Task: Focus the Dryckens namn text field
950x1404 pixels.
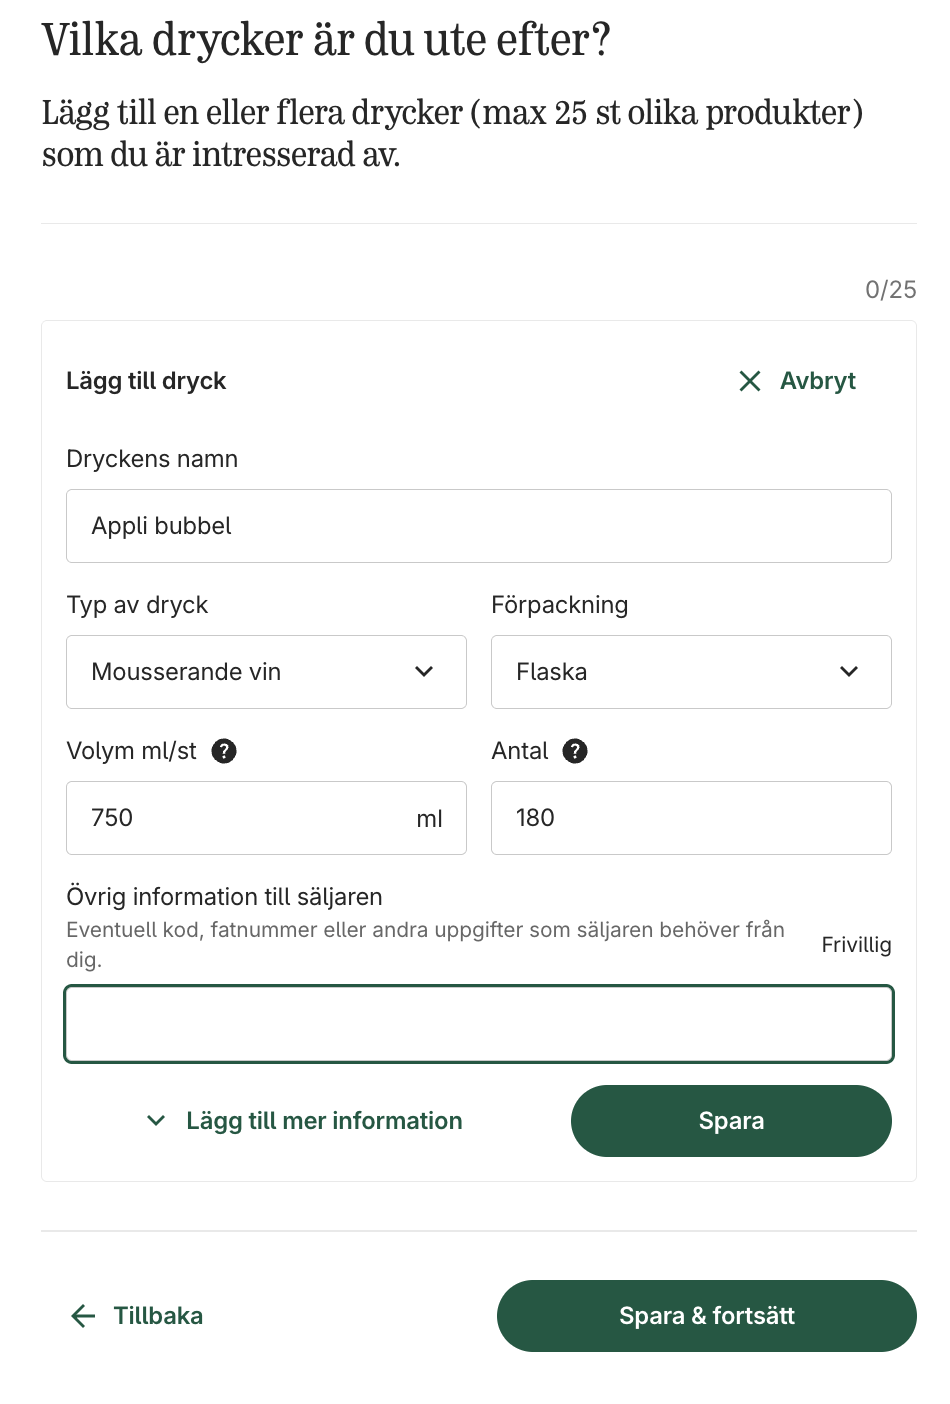Action: coord(478,526)
